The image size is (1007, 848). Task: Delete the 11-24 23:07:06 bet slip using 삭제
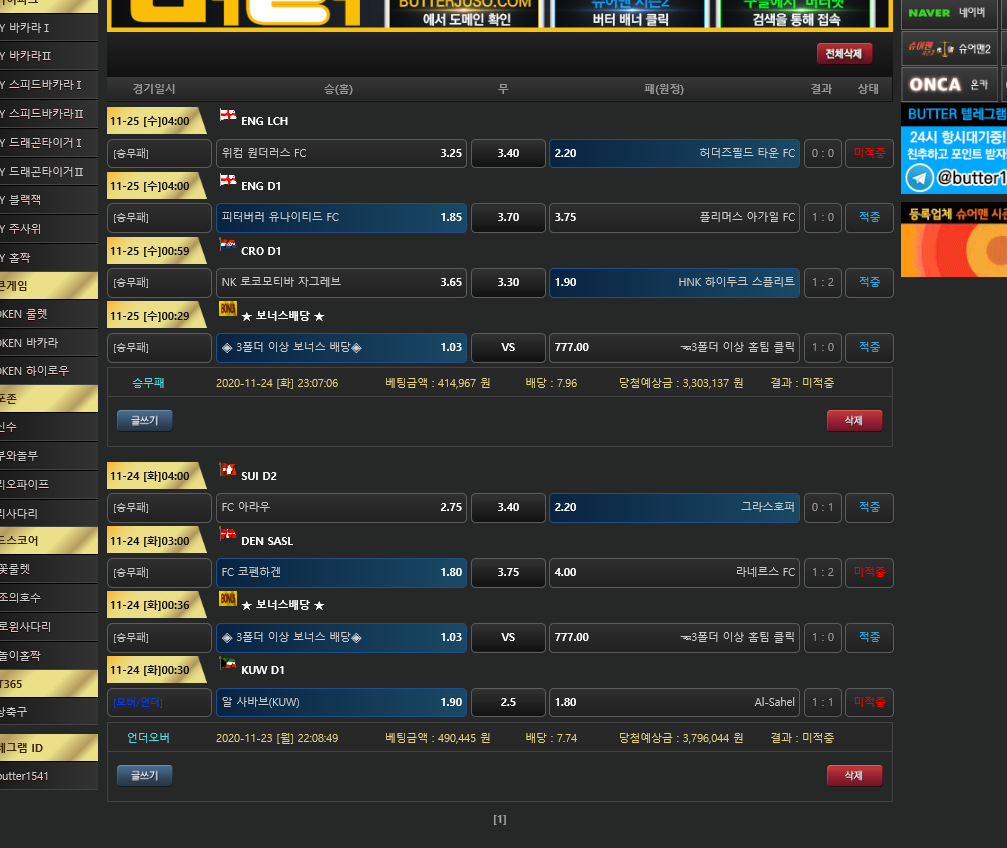point(854,420)
